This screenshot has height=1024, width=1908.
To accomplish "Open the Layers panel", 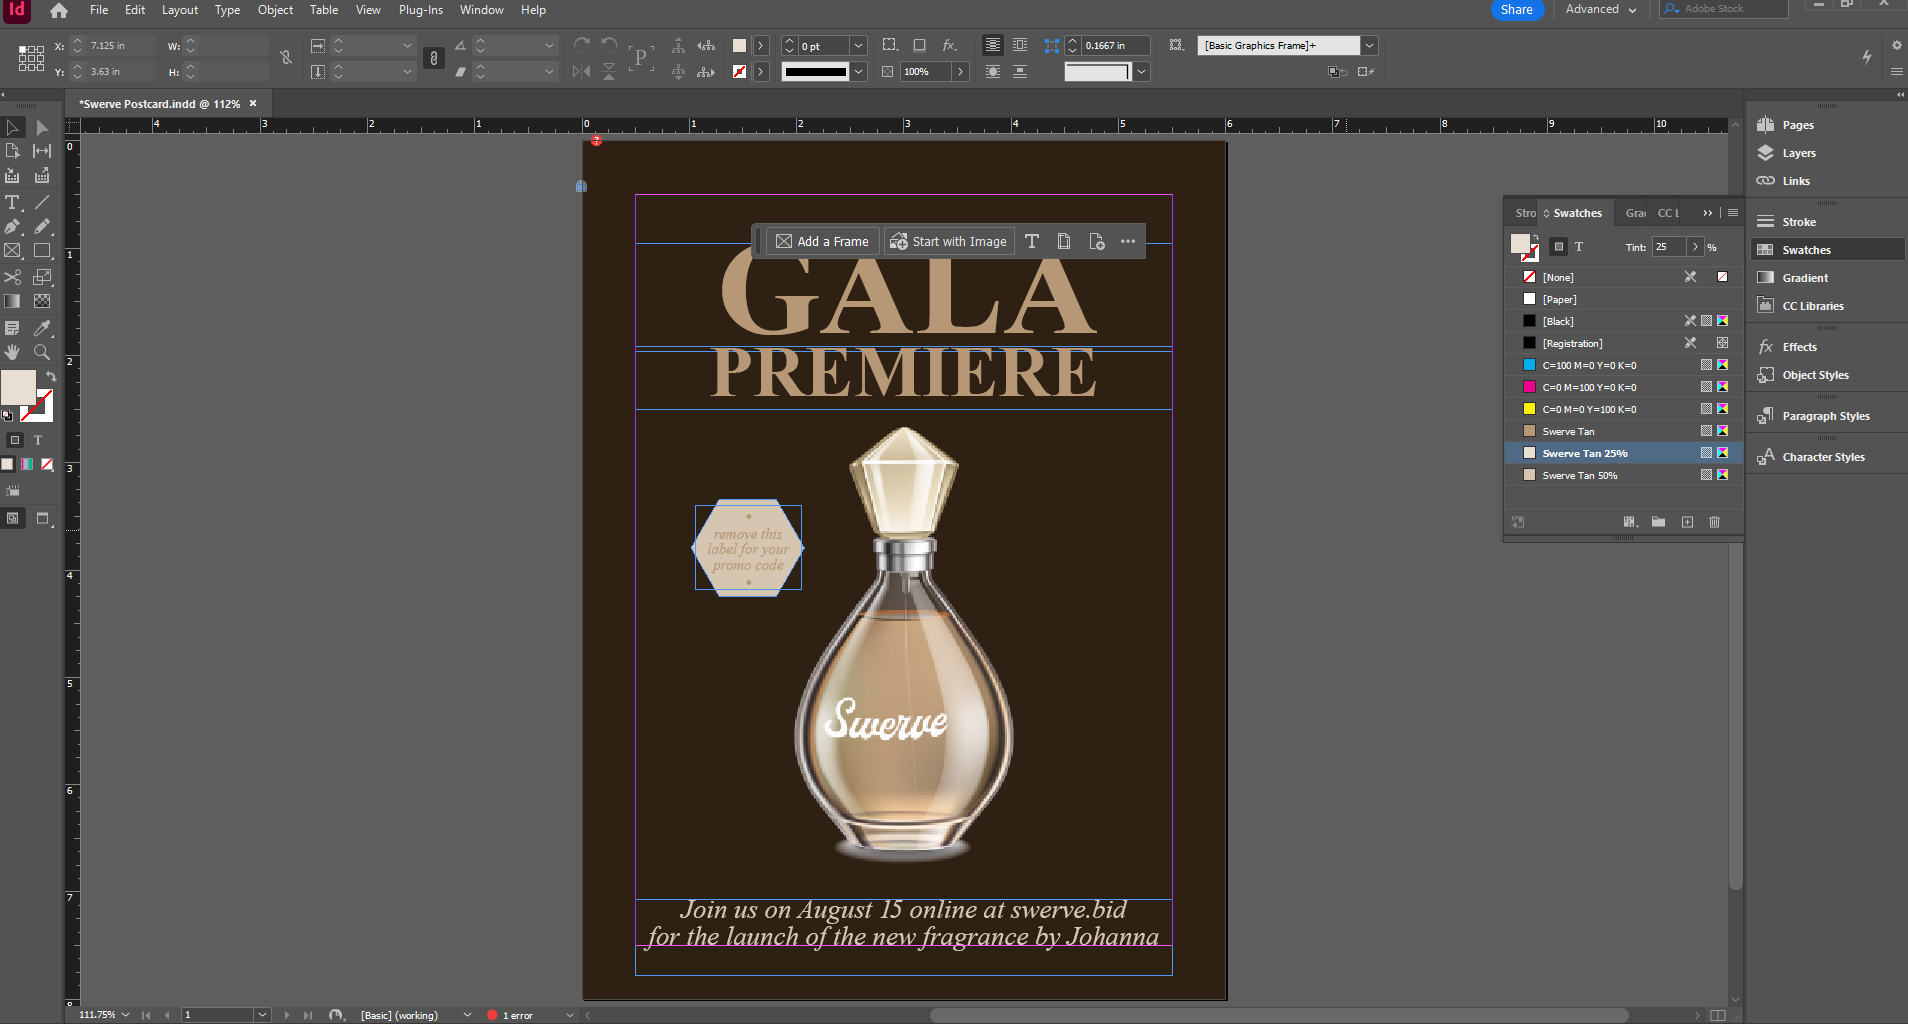I will pos(1797,152).
